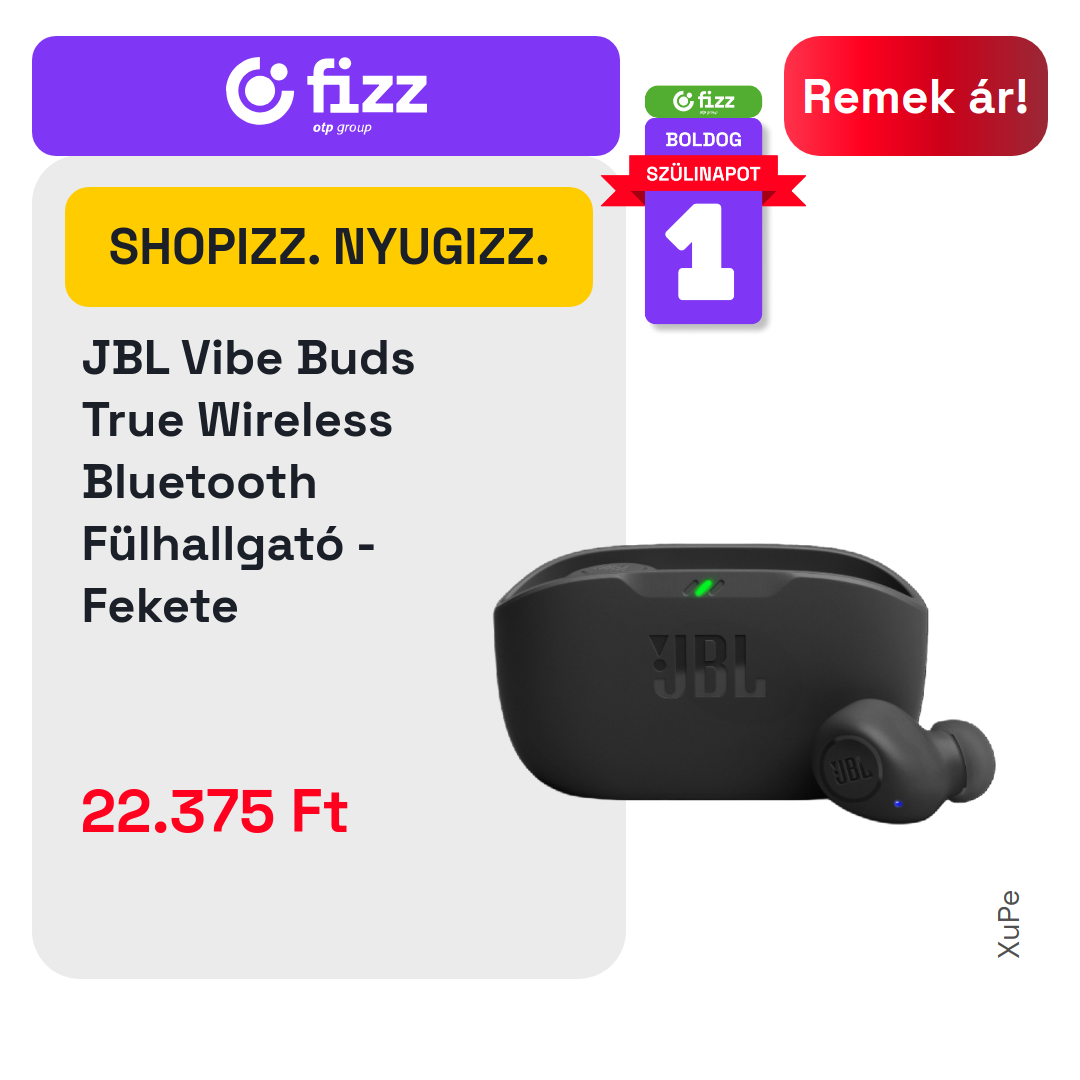Click the Remek ár! red button
The image size is (1080, 1080).
[x=915, y=96]
